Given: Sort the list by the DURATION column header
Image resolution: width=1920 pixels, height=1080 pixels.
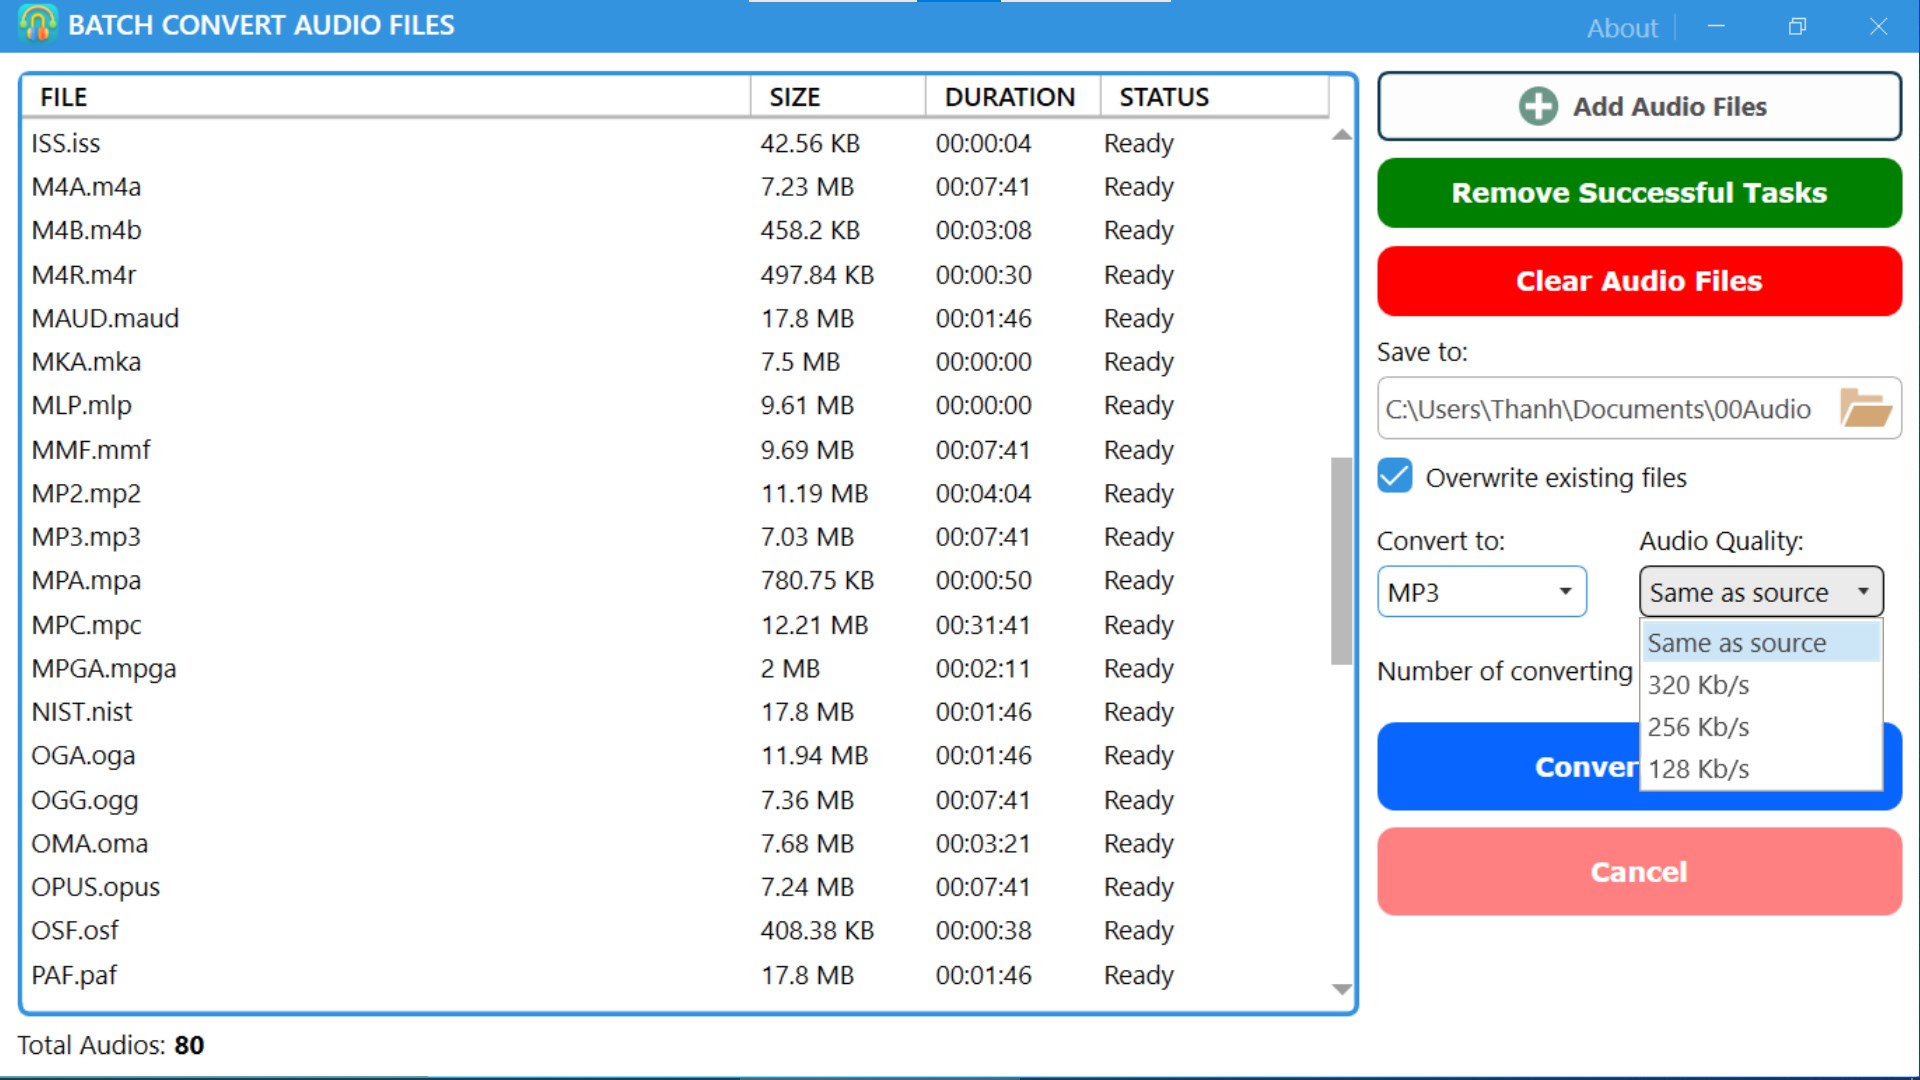Looking at the screenshot, I should 1010,97.
